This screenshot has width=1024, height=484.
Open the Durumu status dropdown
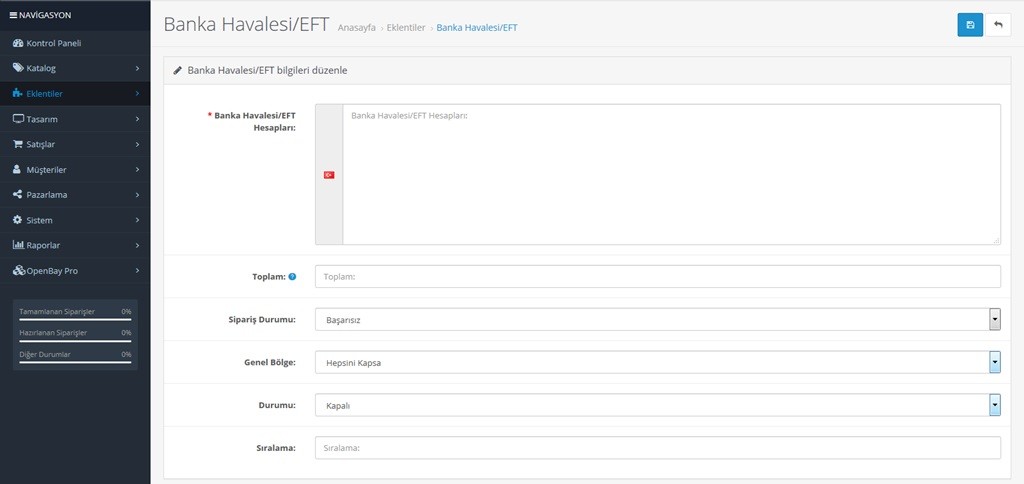click(656, 405)
